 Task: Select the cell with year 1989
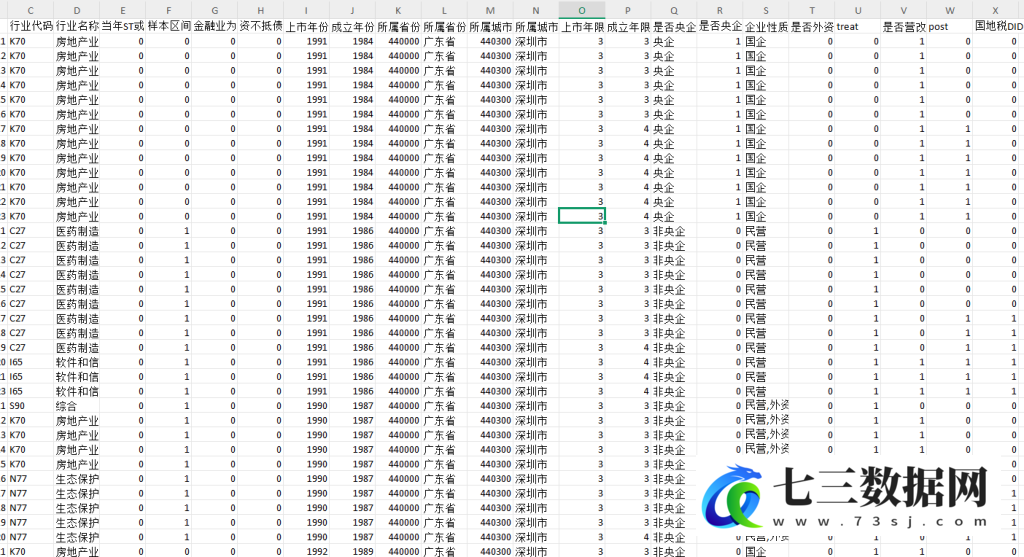pos(353,552)
